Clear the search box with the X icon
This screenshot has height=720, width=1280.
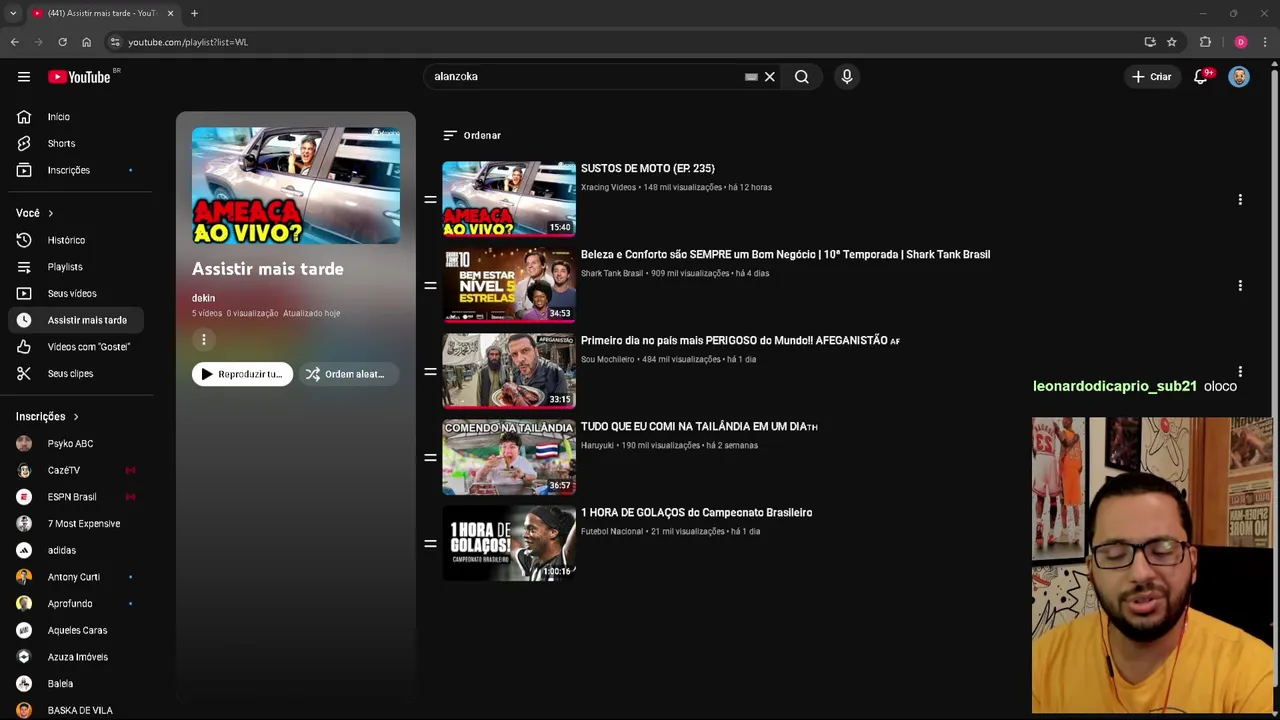(770, 77)
